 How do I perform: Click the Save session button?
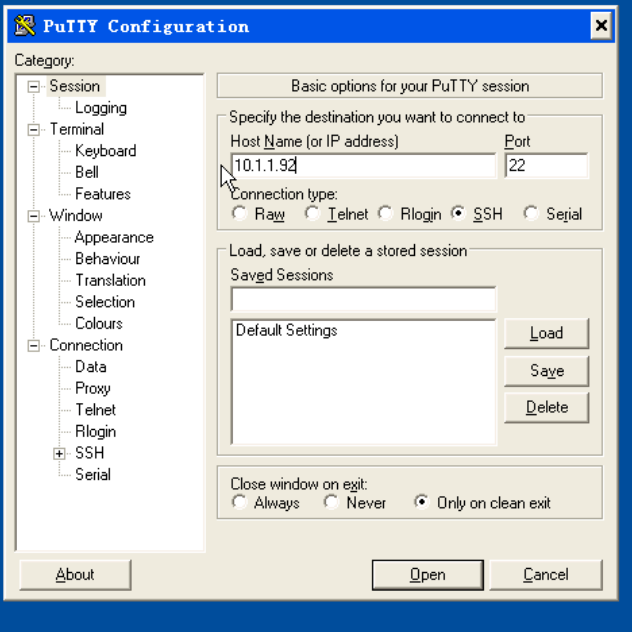tap(547, 371)
